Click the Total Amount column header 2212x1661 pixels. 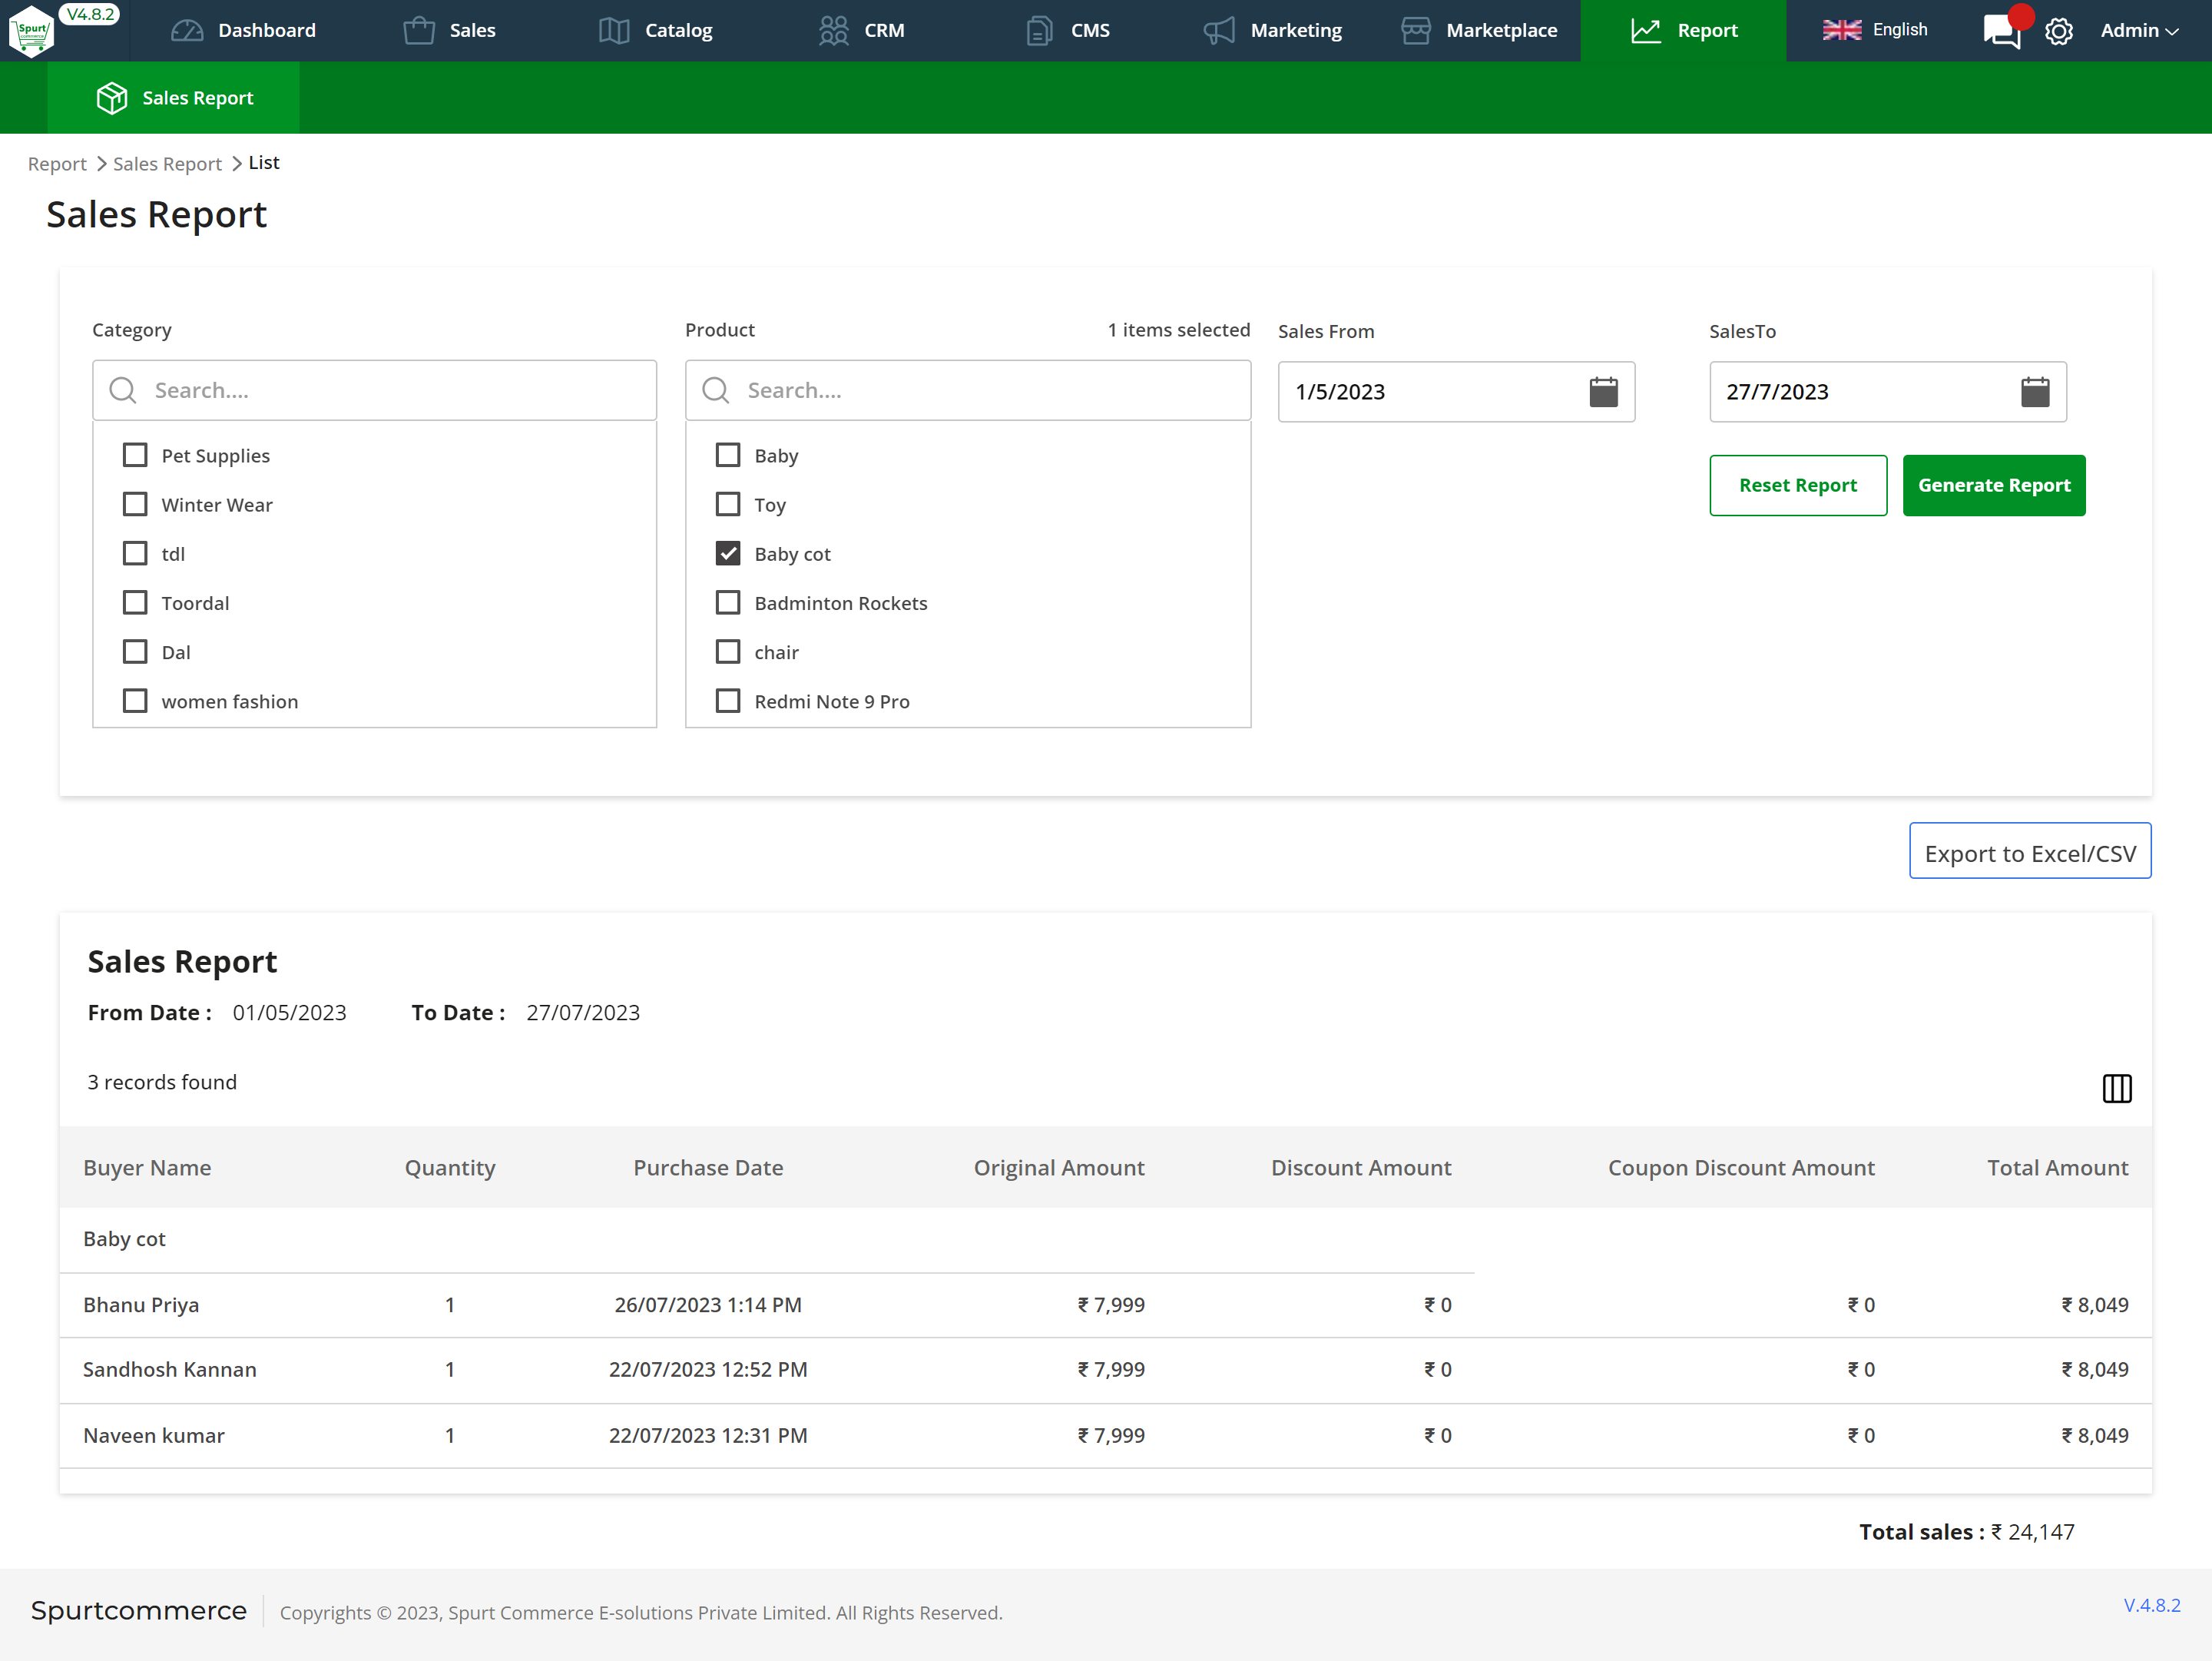pos(2058,1168)
